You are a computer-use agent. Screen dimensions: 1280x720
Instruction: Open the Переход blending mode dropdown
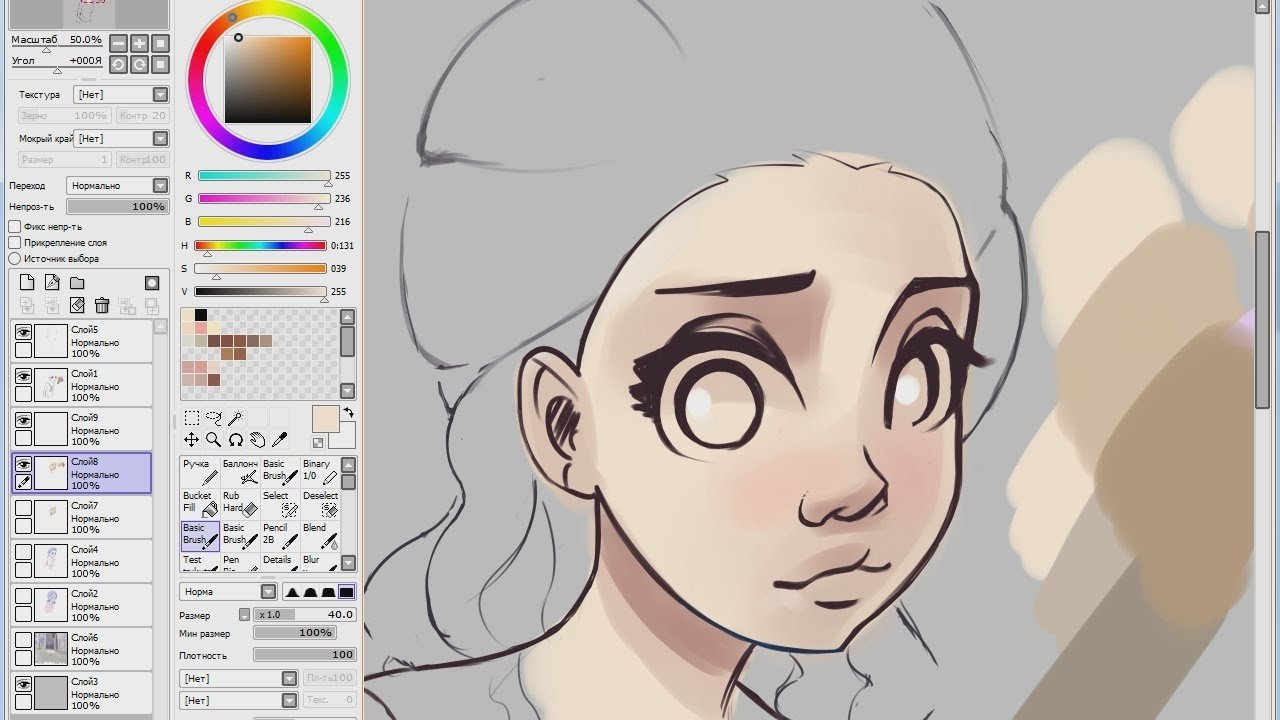tap(118, 186)
